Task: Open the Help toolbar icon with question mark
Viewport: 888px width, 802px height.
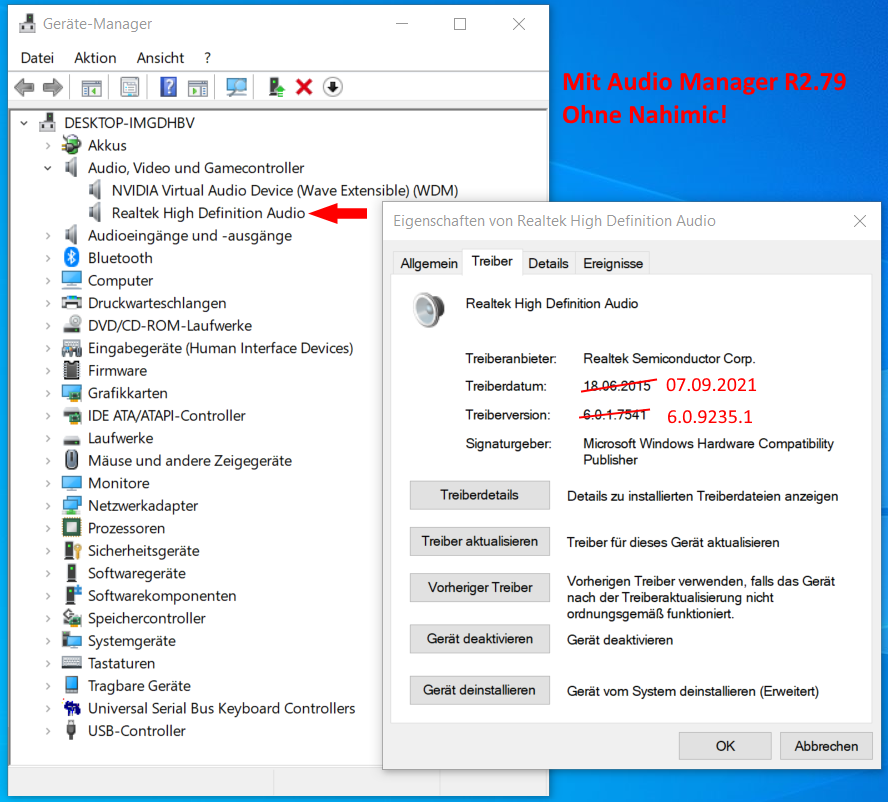Action: 169,87
